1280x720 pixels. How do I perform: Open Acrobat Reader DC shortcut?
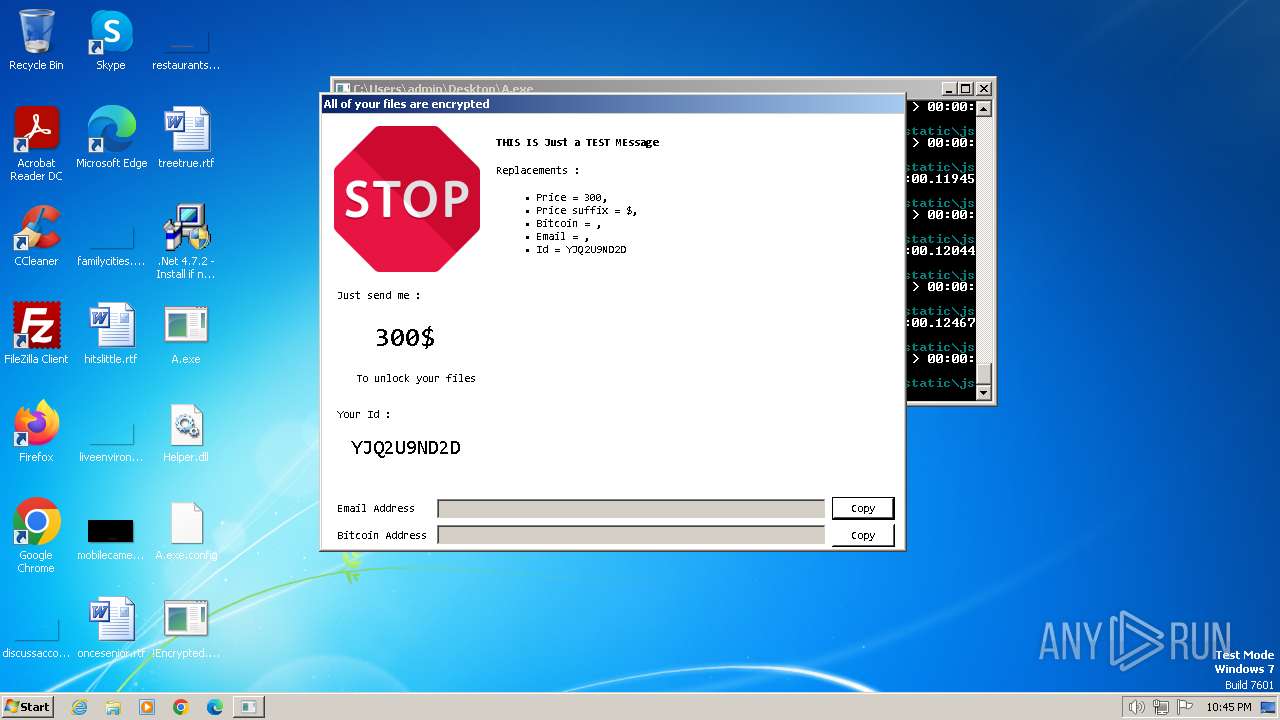coord(36,144)
